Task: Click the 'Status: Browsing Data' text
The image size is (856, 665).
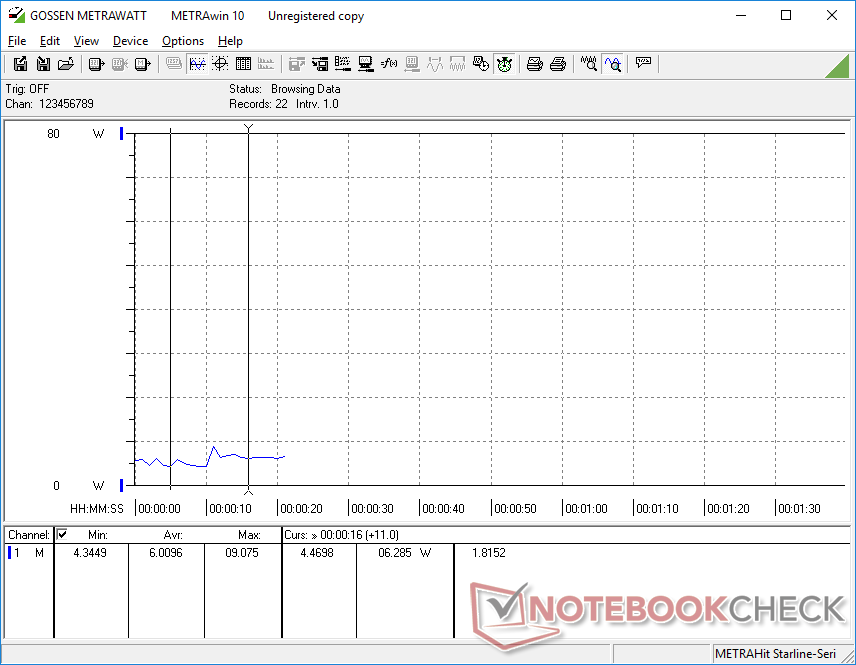Action: (284, 88)
